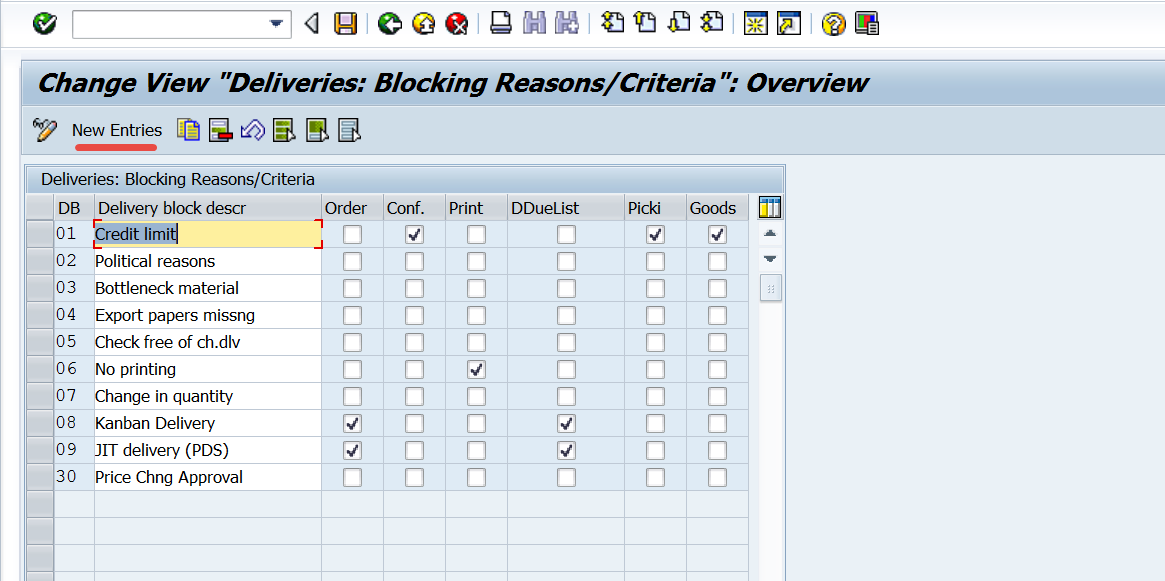Uncheck DDueList for Kanban Delivery
This screenshot has height=581, width=1165.
coord(566,423)
